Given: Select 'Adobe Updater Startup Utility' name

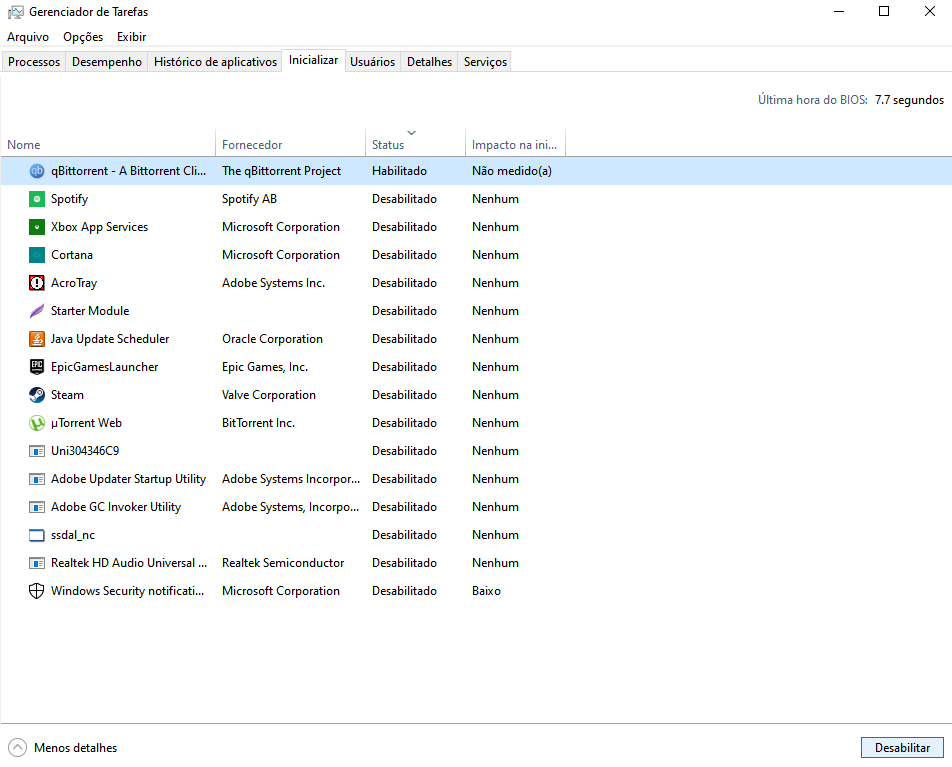Looking at the screenshot, I should (x=129, y=479).
